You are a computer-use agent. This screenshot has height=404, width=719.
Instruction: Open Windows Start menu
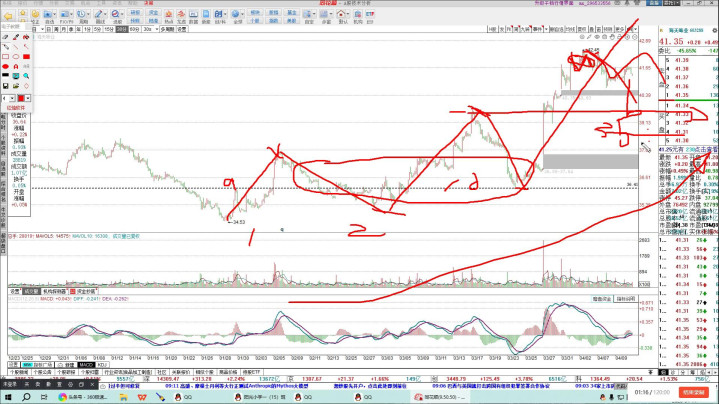(8, 397)
